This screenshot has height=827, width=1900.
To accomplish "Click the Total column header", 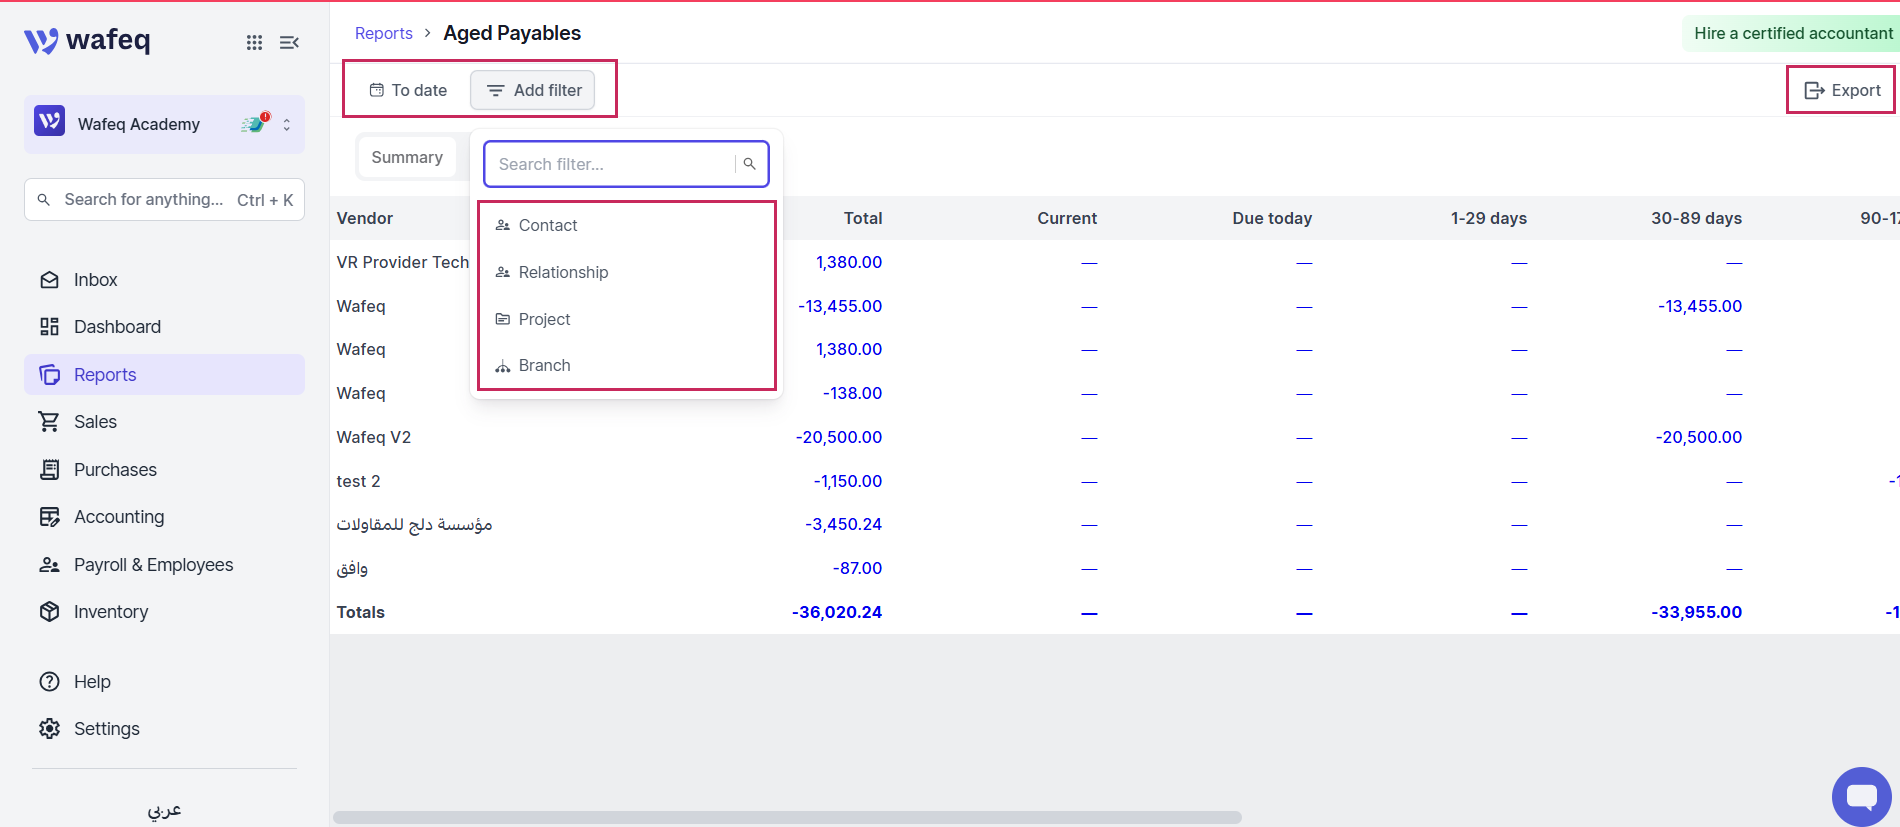I will [863, 218].
